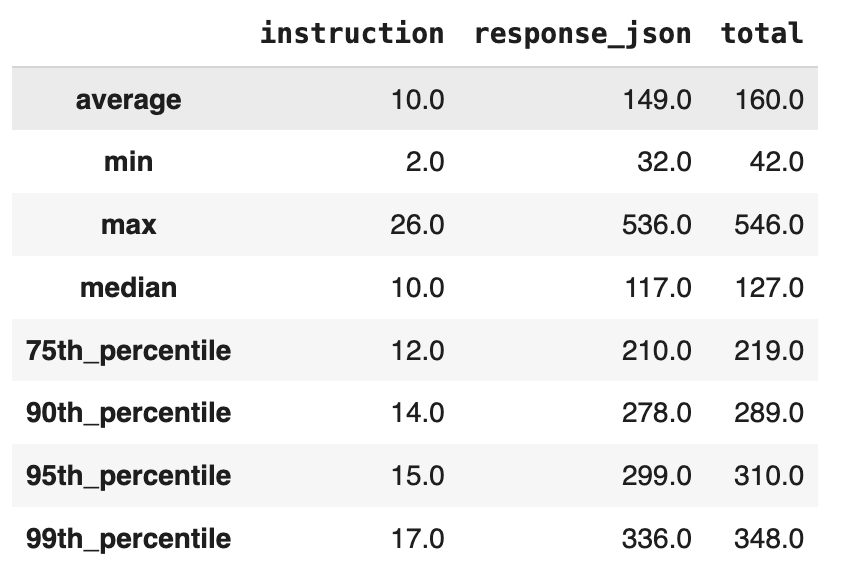Image resolution: width=850 pixels, height=586 pixels.
Task: Click the 99th_percentile row label
Action: pyautogui.click(x=128, y=539)
